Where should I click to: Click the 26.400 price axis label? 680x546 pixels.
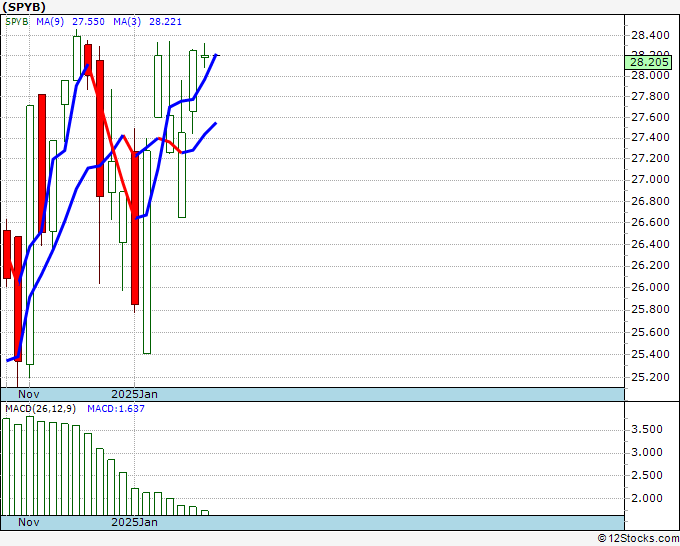(x=650, y=244)
